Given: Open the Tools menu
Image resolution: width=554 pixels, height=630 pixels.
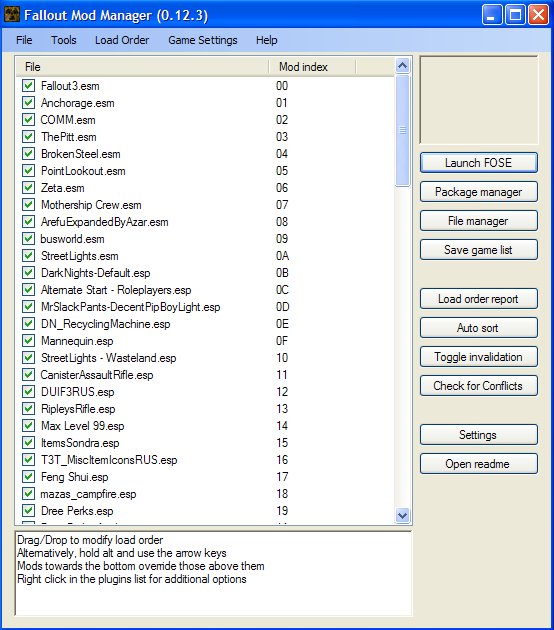Looking at the screenshot, I should click(63, 40).
